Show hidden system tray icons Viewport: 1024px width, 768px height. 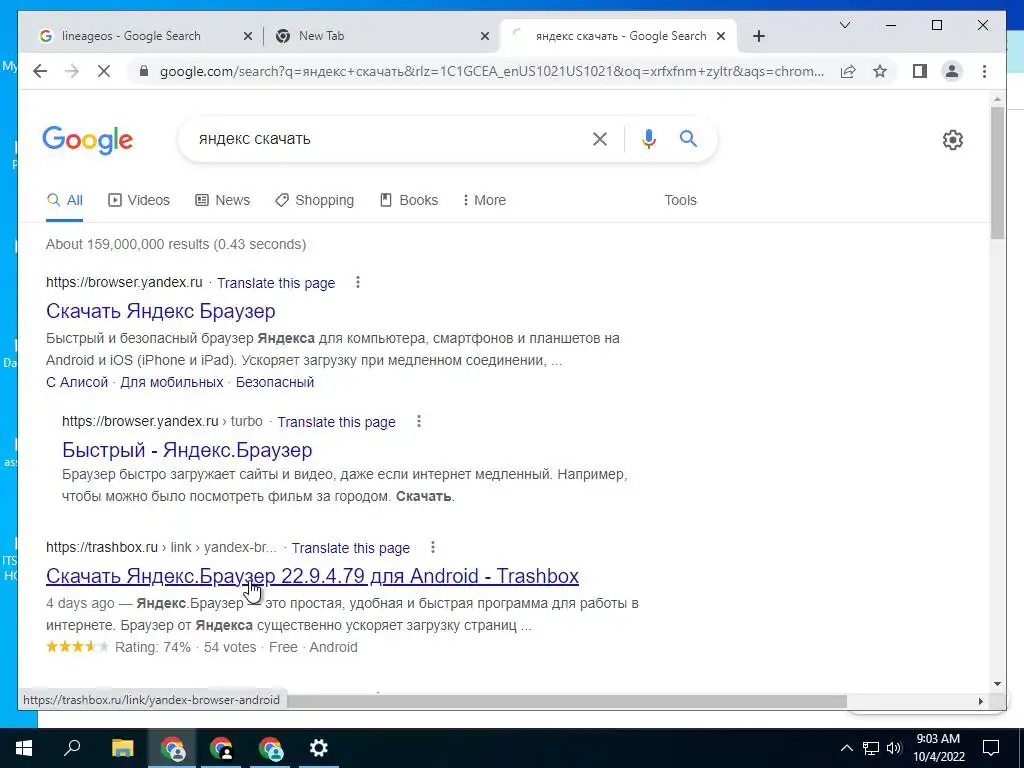tap(846, 748)
